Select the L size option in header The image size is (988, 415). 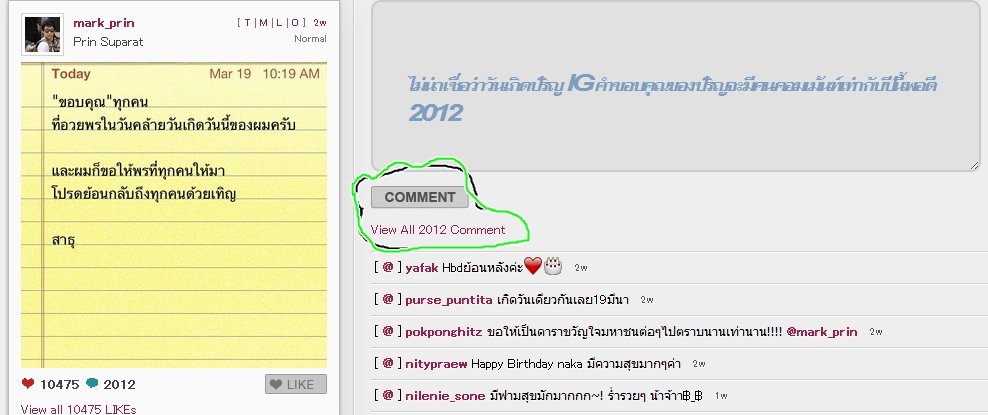[x=279, y=23]
